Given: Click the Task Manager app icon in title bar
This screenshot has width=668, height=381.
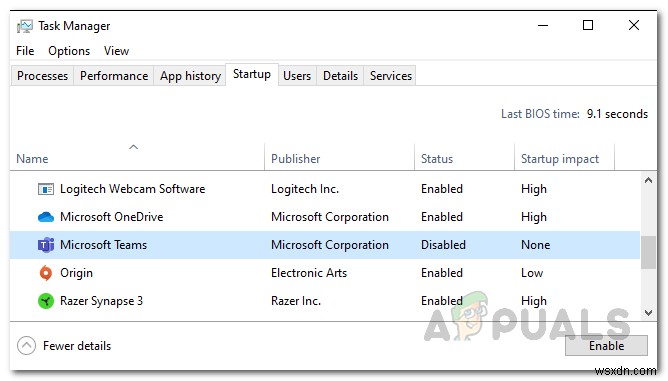Looking at the screenshot, I should [25, 26].
